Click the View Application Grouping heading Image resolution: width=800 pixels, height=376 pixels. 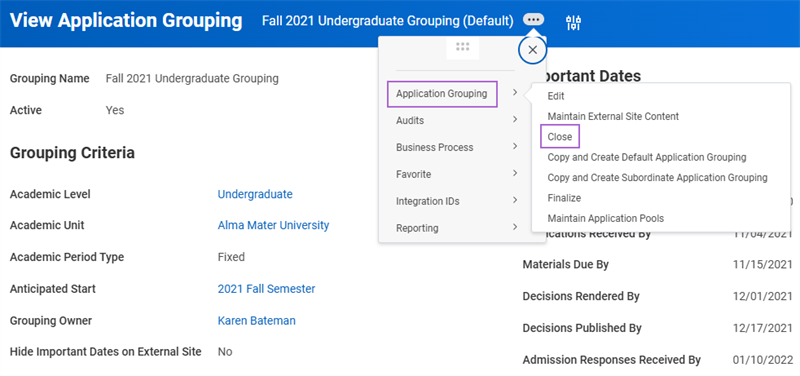coord(126,20)
